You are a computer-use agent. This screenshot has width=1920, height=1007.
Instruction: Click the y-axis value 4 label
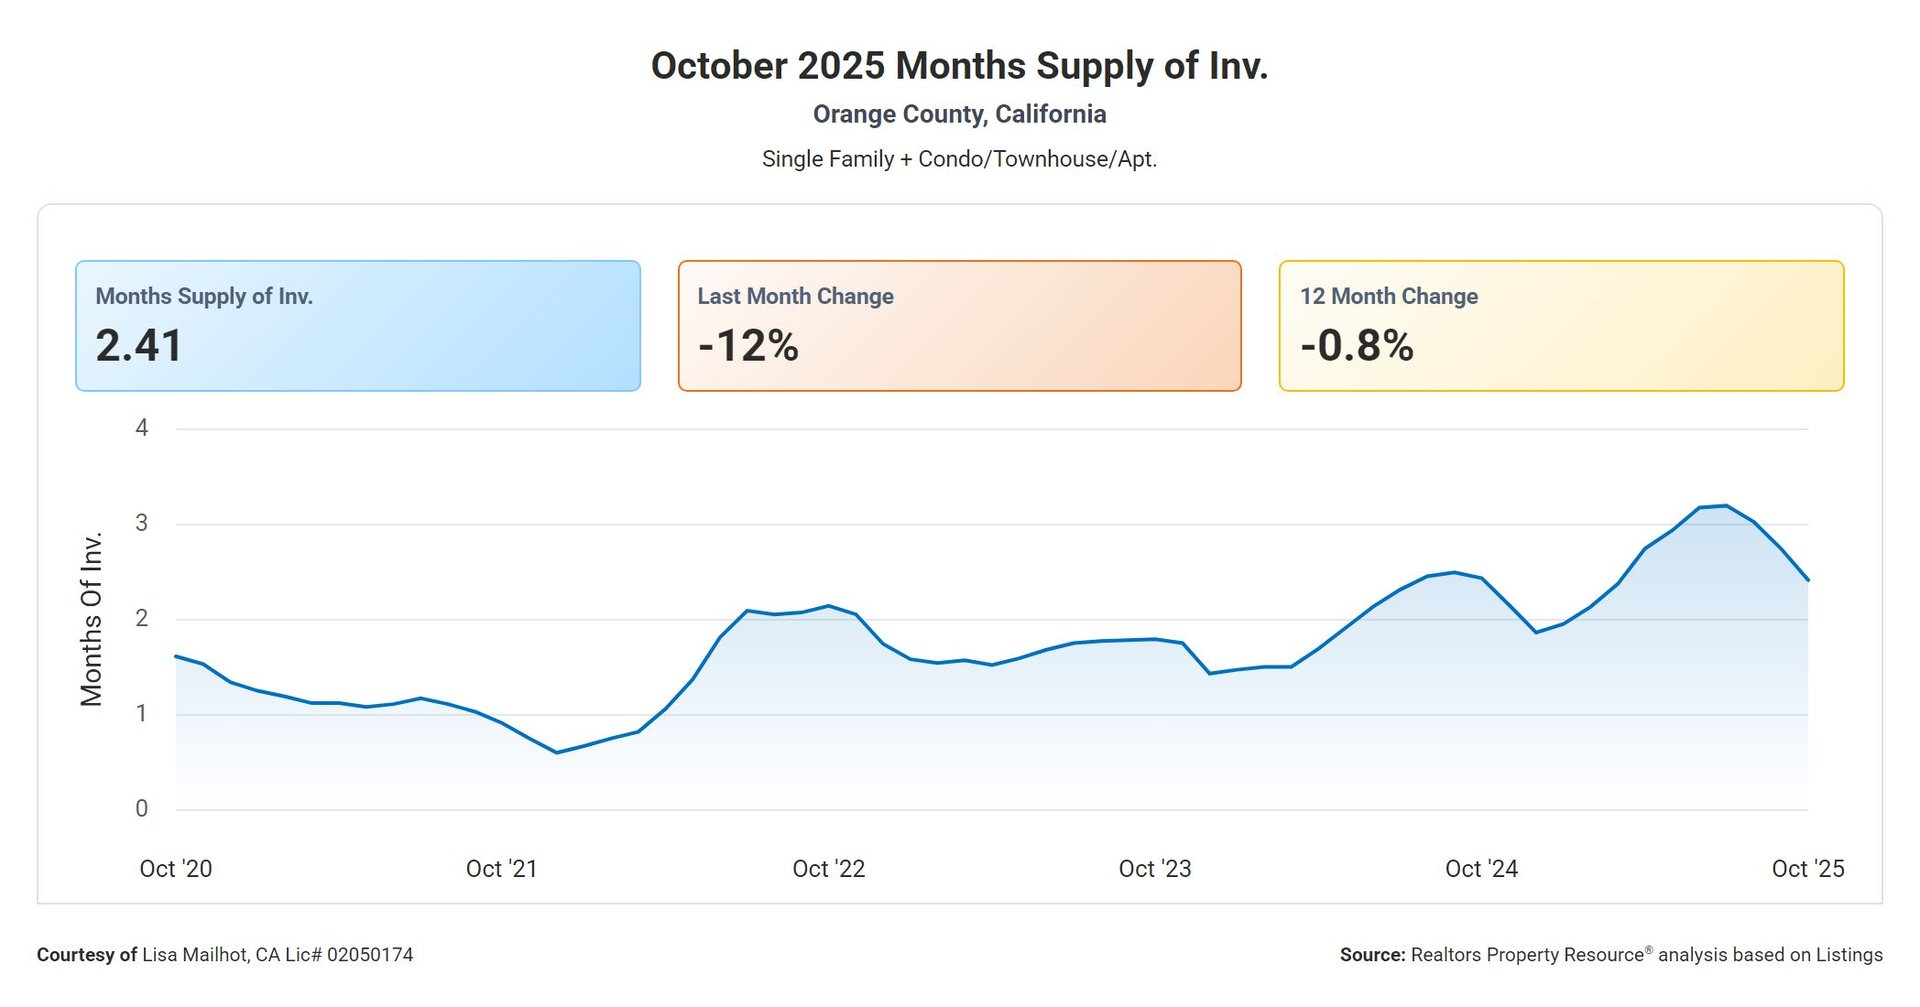142,428
